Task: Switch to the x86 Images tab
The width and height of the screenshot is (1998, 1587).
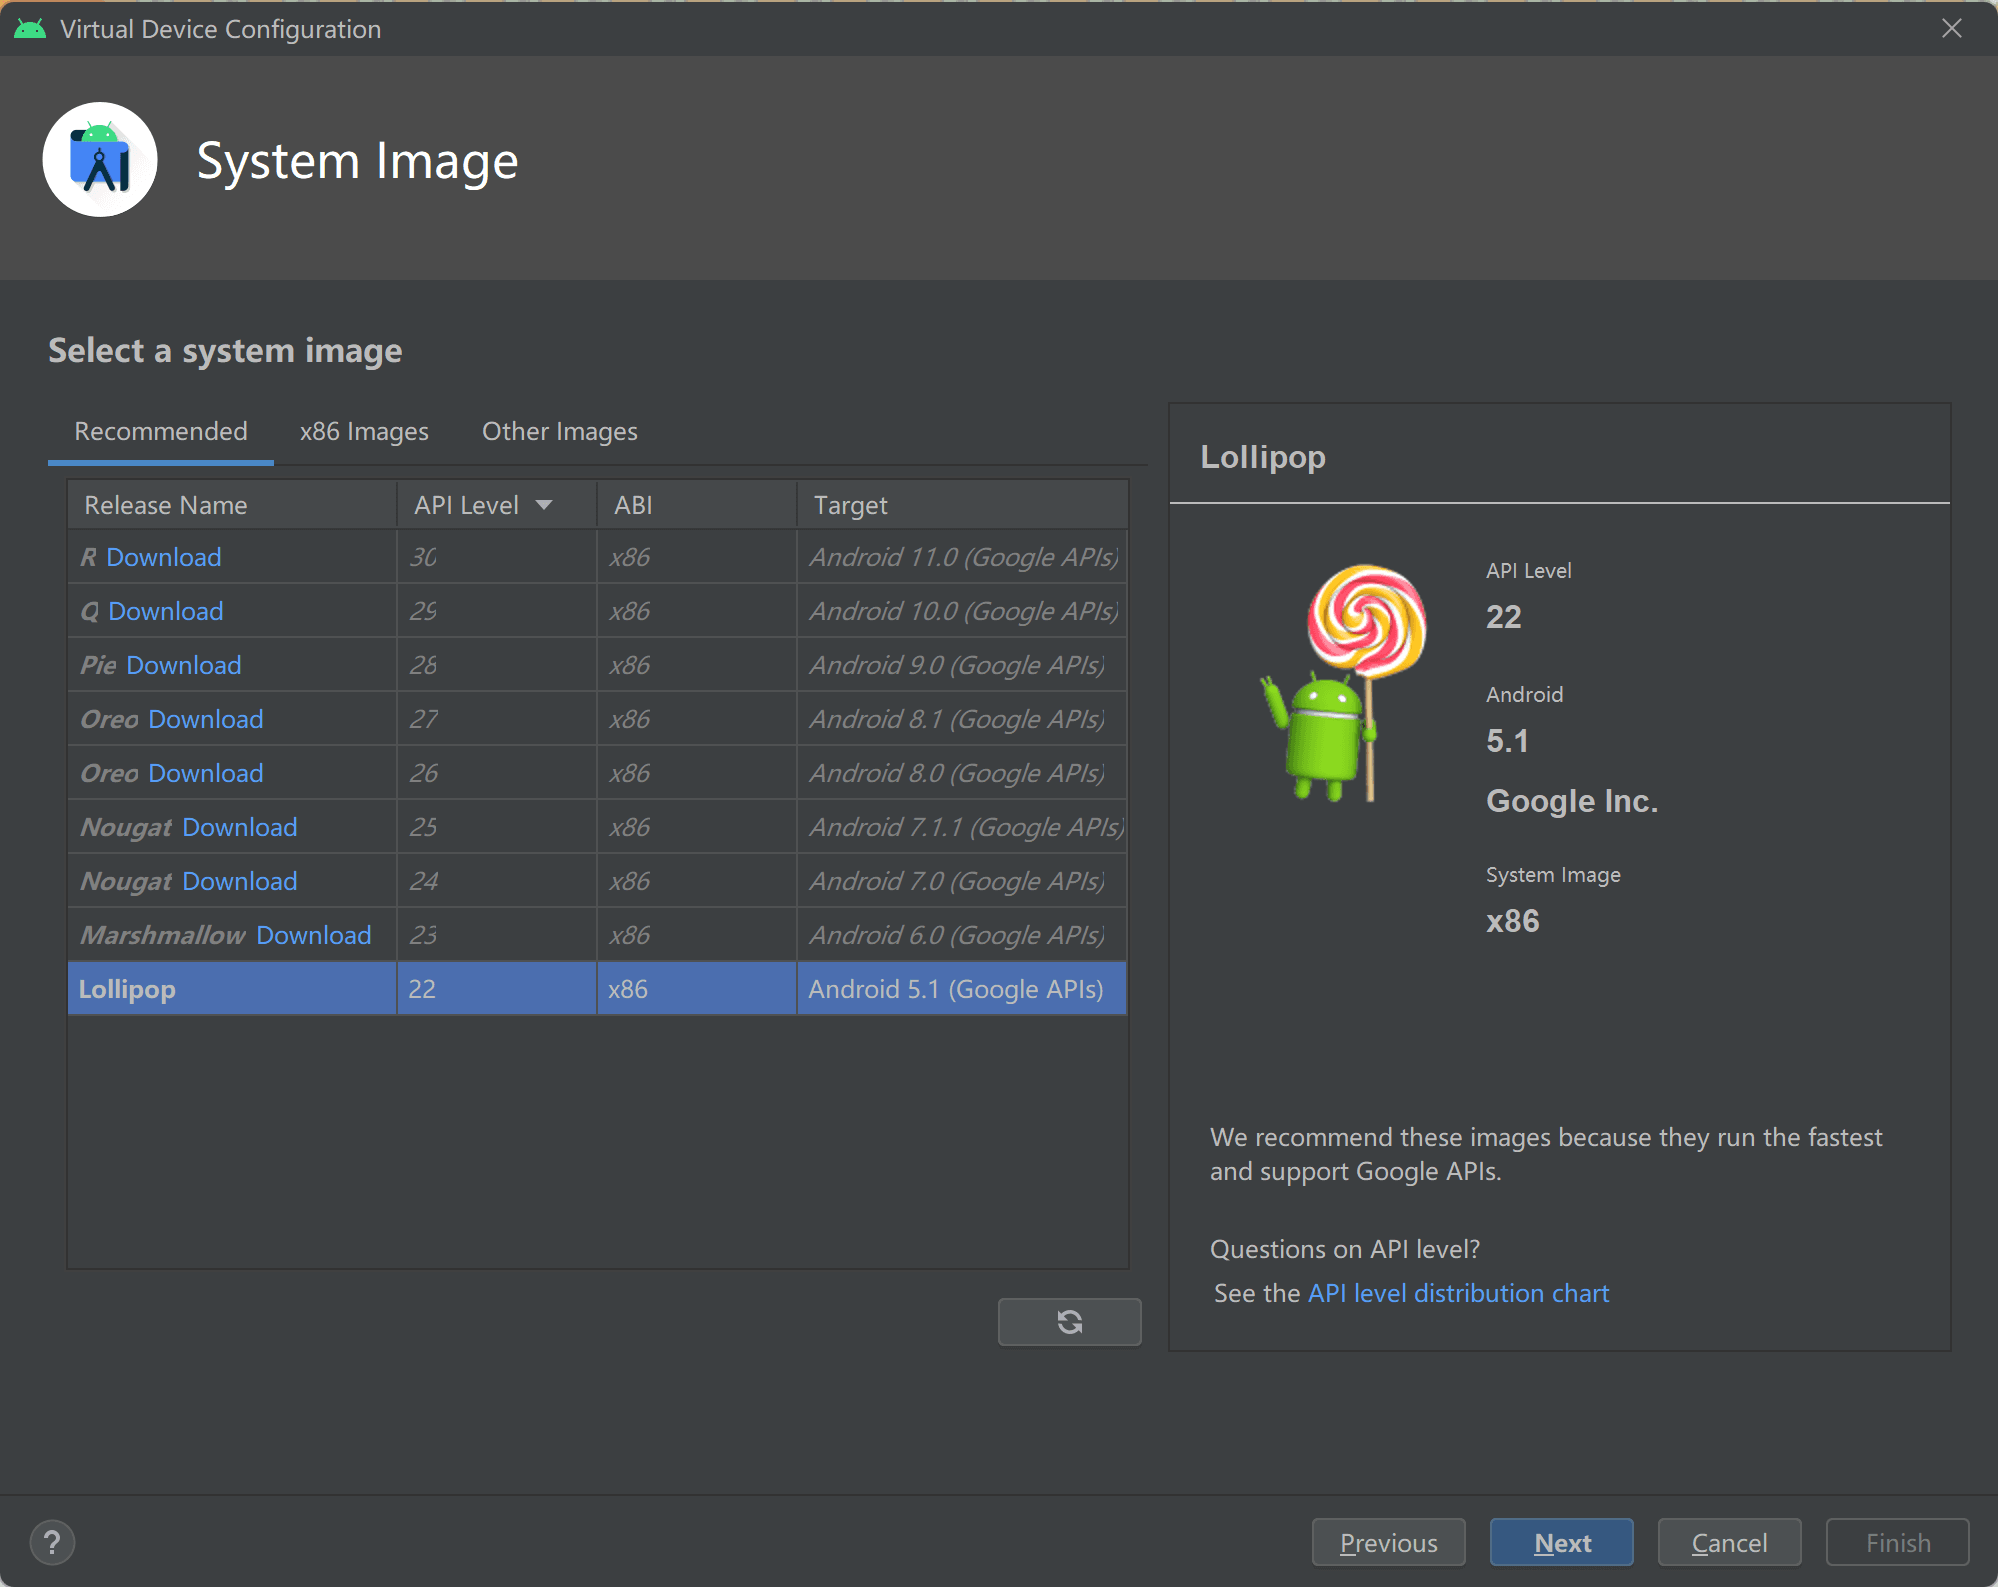Action: point(364,431)
